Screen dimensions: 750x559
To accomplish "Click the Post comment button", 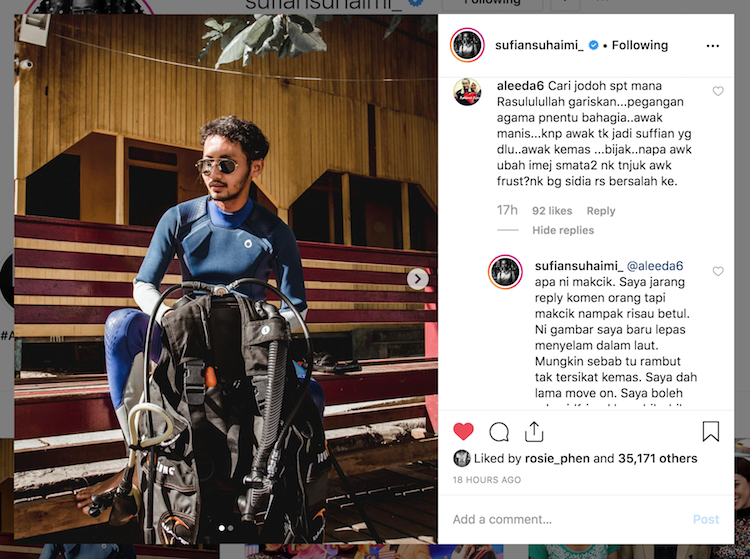I will 706,519.
